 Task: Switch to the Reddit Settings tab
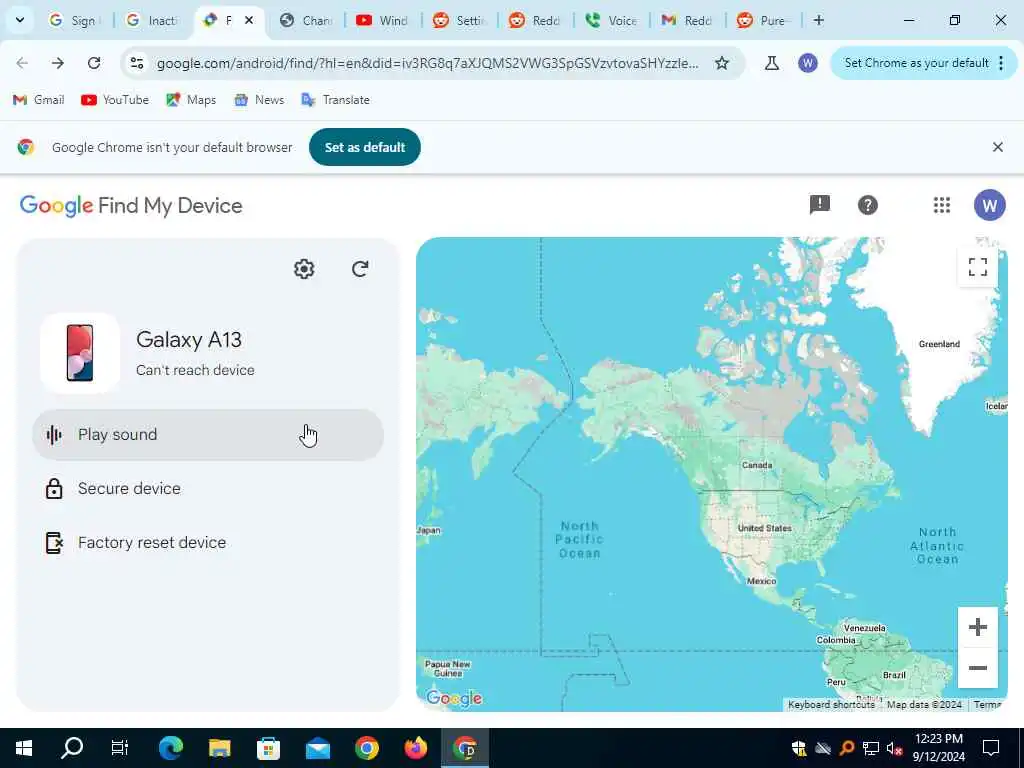(x=459, y=20)
